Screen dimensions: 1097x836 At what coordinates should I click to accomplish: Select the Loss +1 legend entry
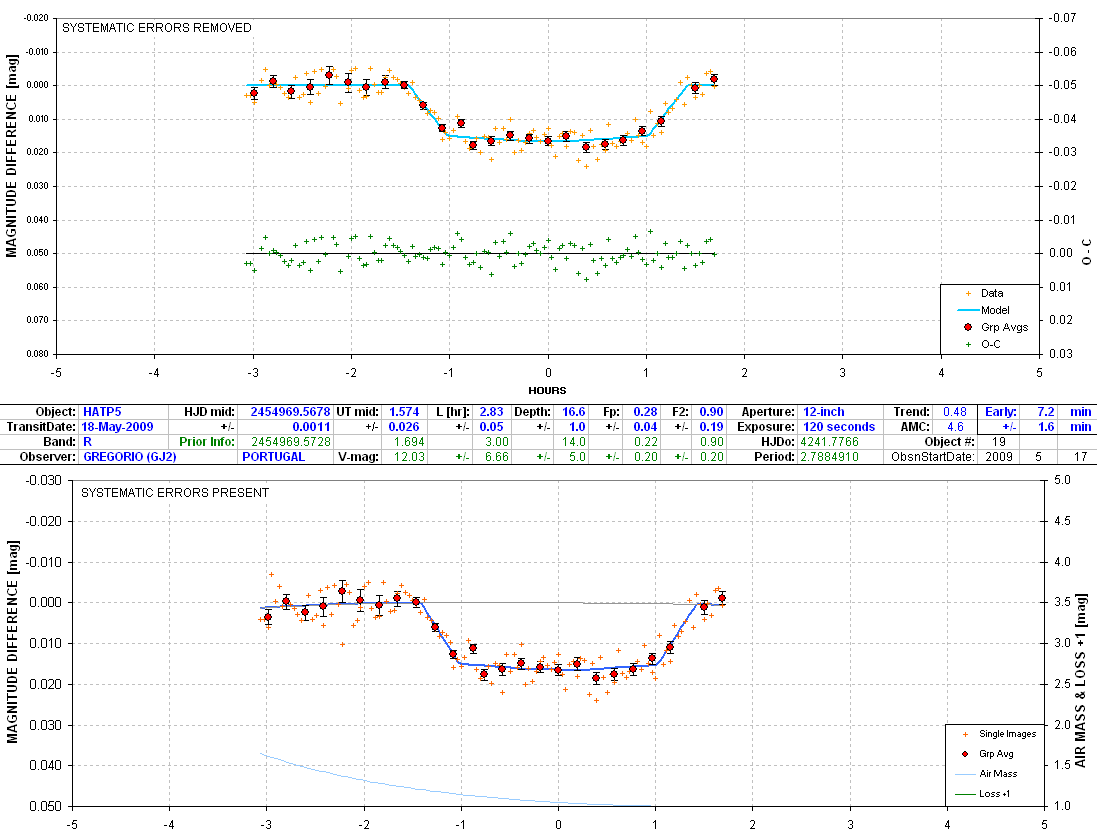tap(994, 793)
